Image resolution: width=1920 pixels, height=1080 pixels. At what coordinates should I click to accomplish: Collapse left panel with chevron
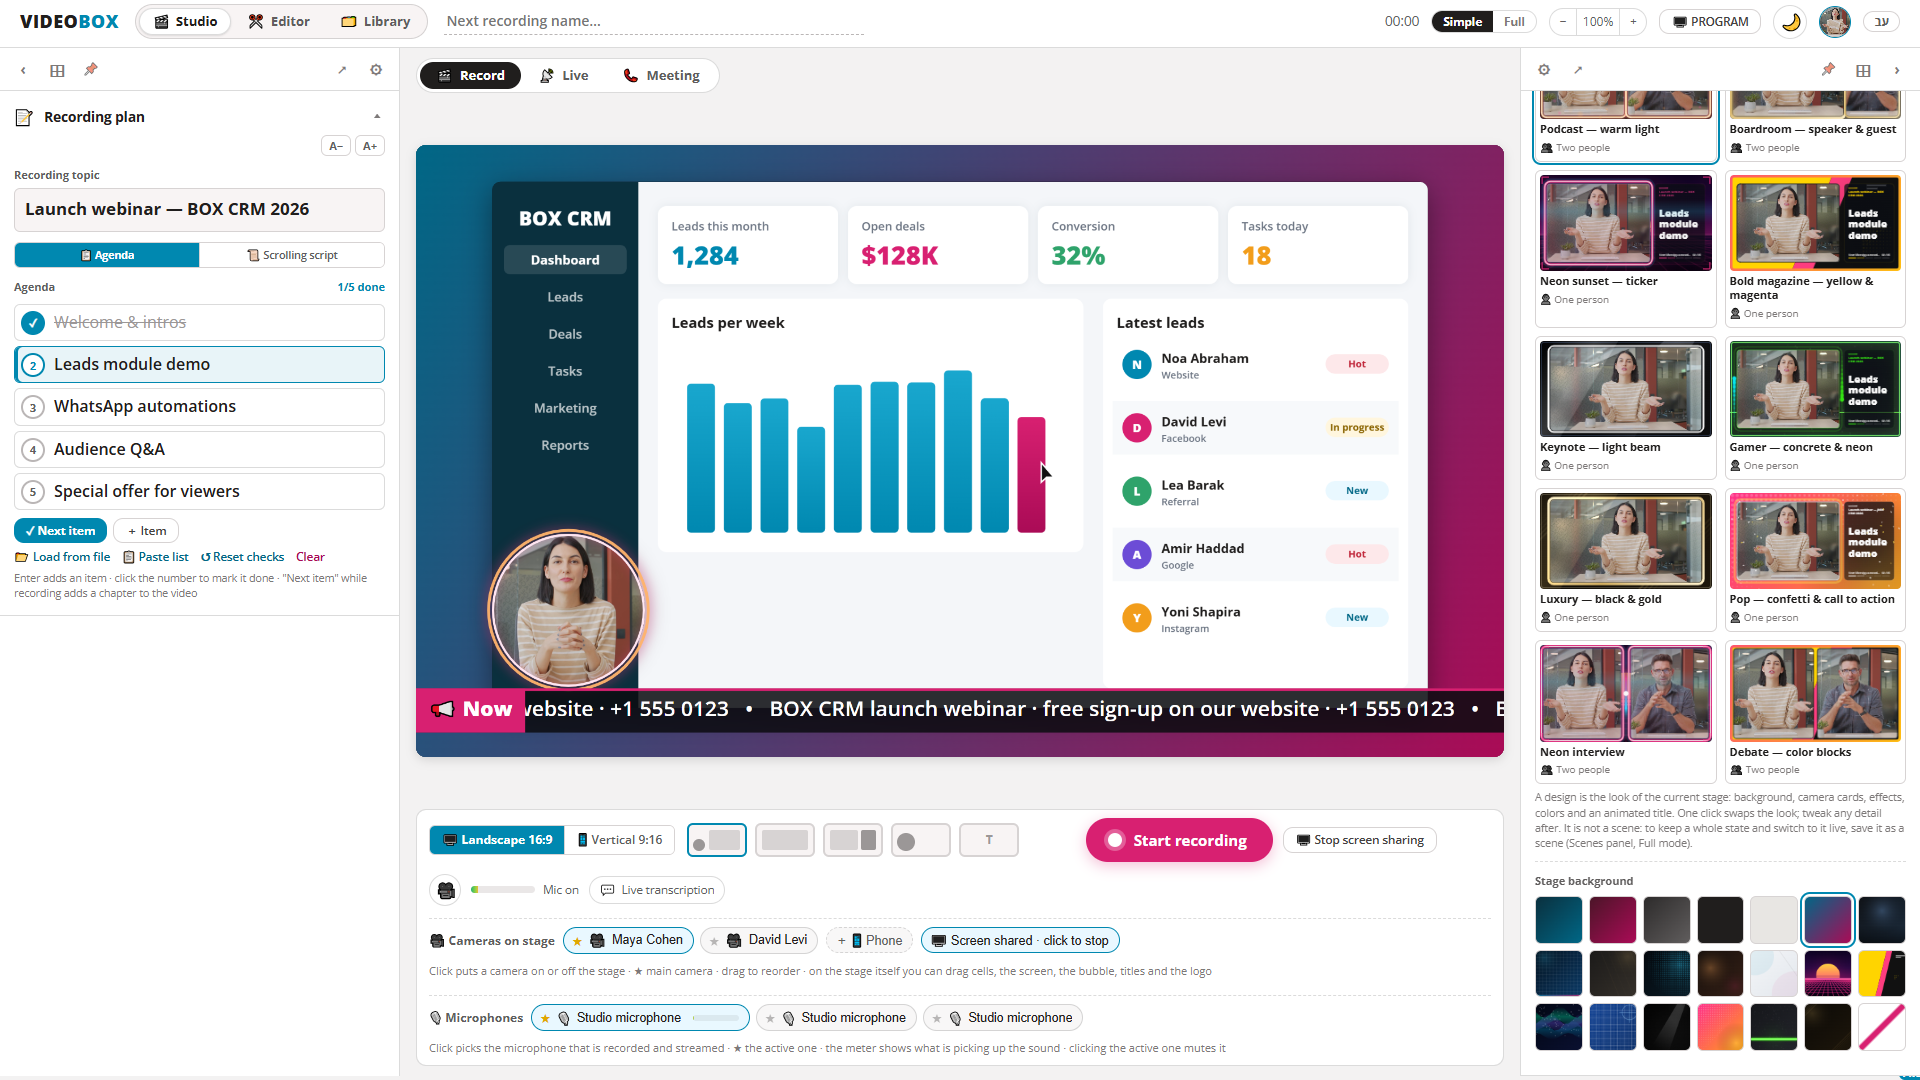tap(23, 70)
